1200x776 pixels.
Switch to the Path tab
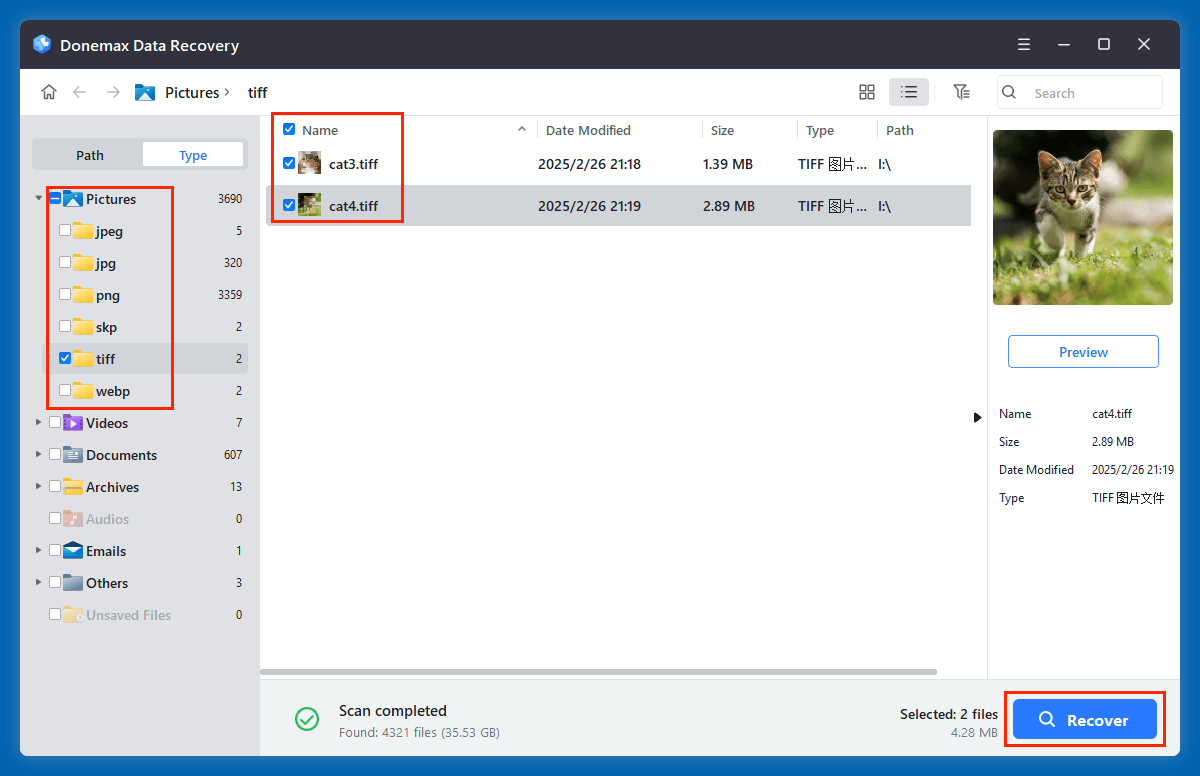coord(89,155)
